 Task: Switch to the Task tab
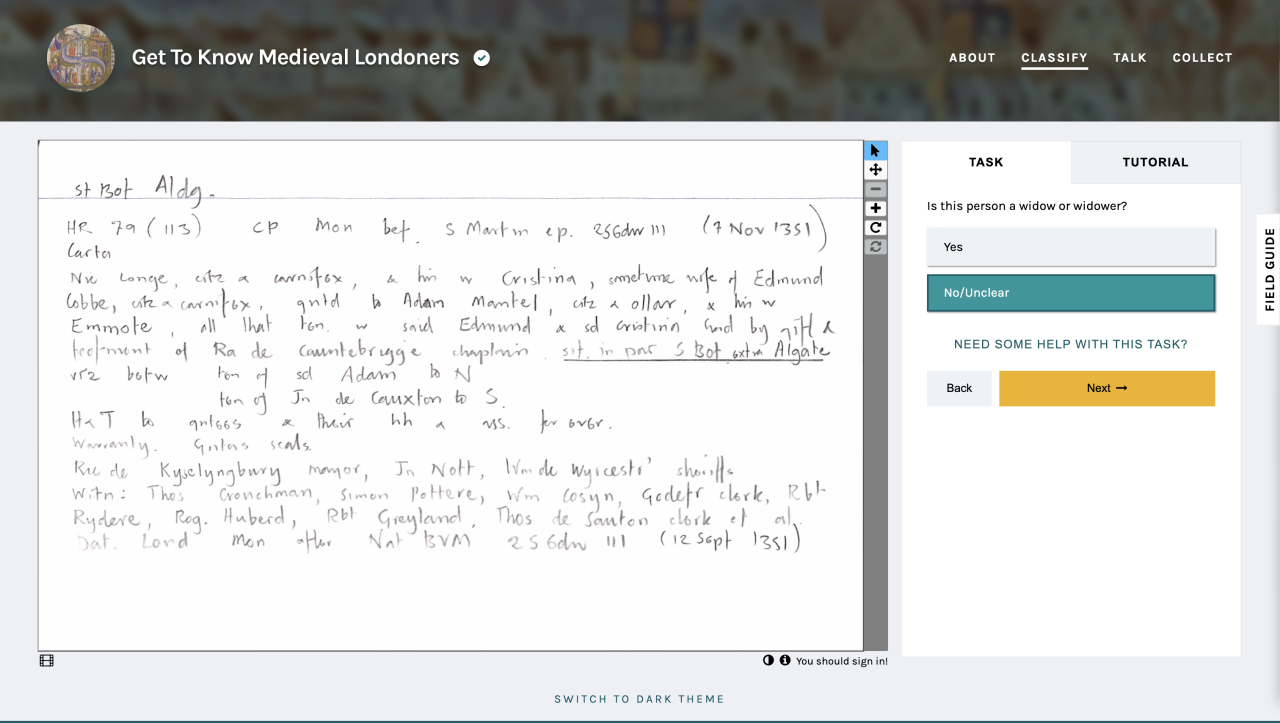[986, 162]
